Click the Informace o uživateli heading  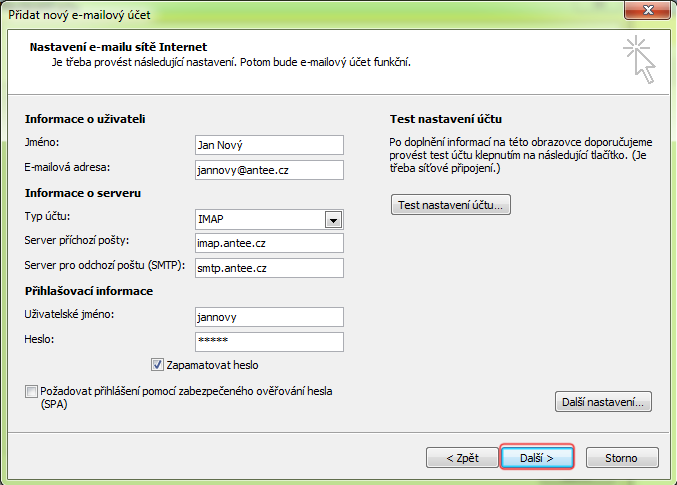point(85,119)
